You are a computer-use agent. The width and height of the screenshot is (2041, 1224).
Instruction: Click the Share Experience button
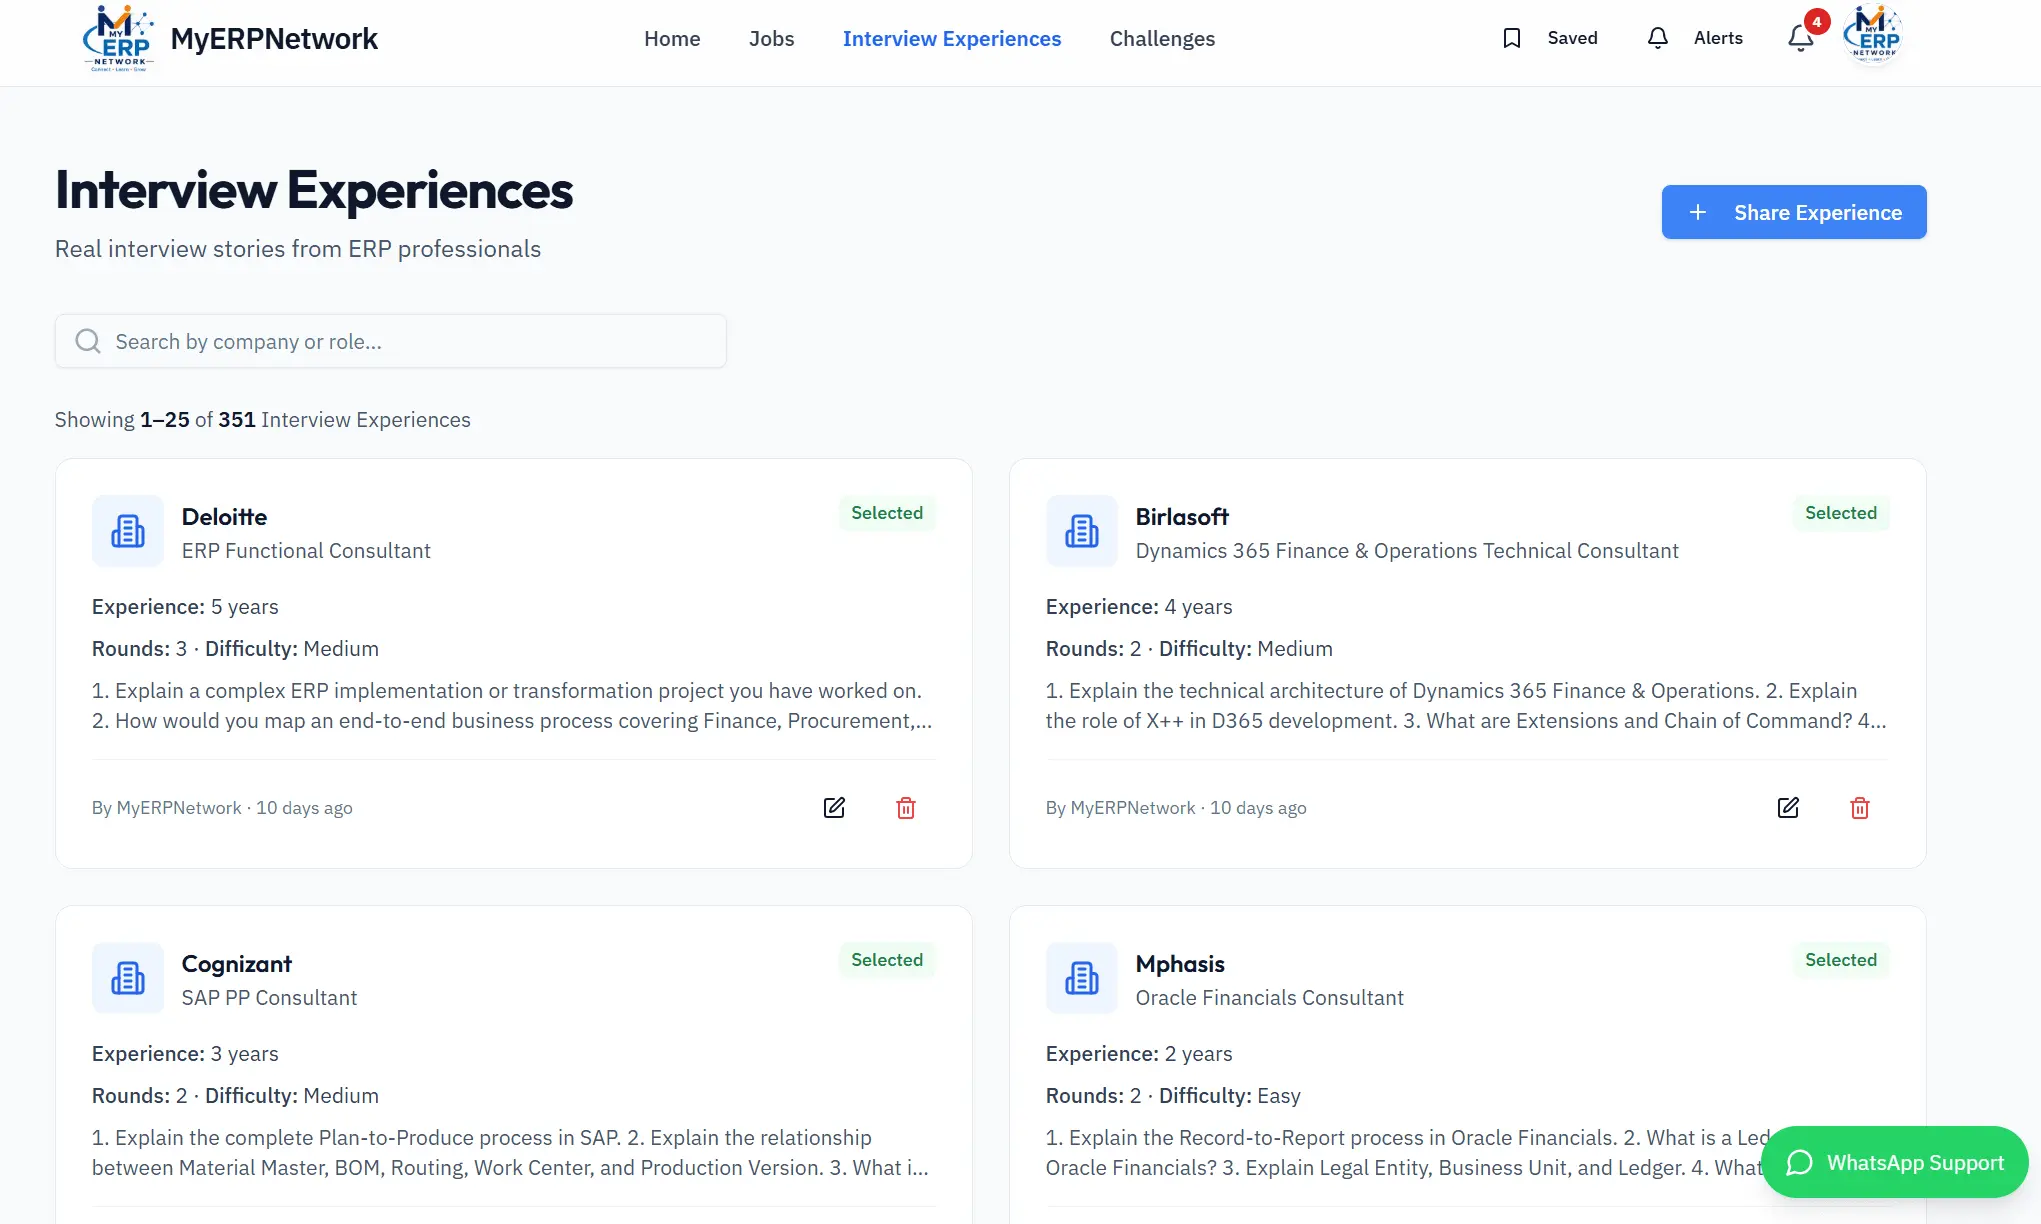coord(1794,212)
